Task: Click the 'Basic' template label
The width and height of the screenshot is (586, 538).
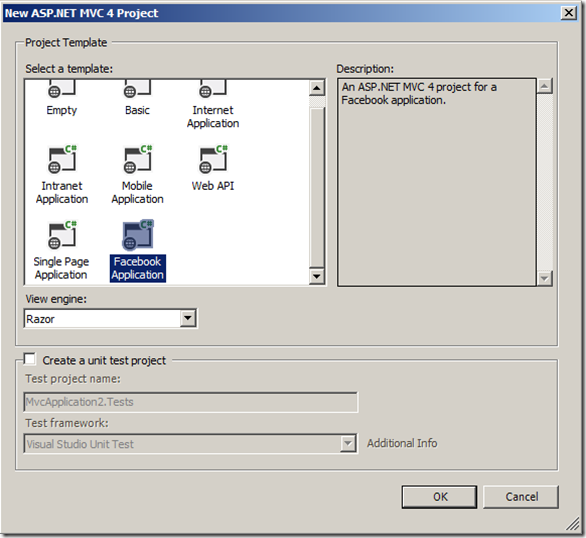Action: click(x=137, y=110)
